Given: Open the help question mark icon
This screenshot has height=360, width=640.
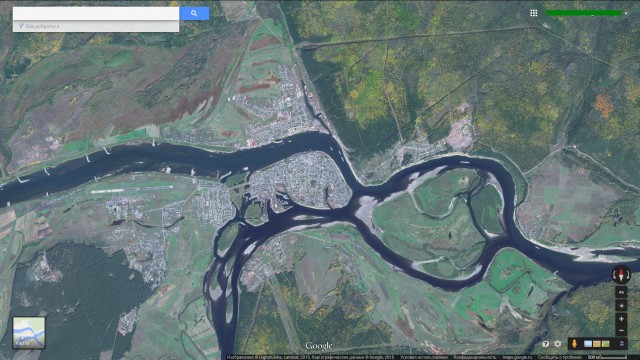Looking at the screenshot, I should 545,344.
